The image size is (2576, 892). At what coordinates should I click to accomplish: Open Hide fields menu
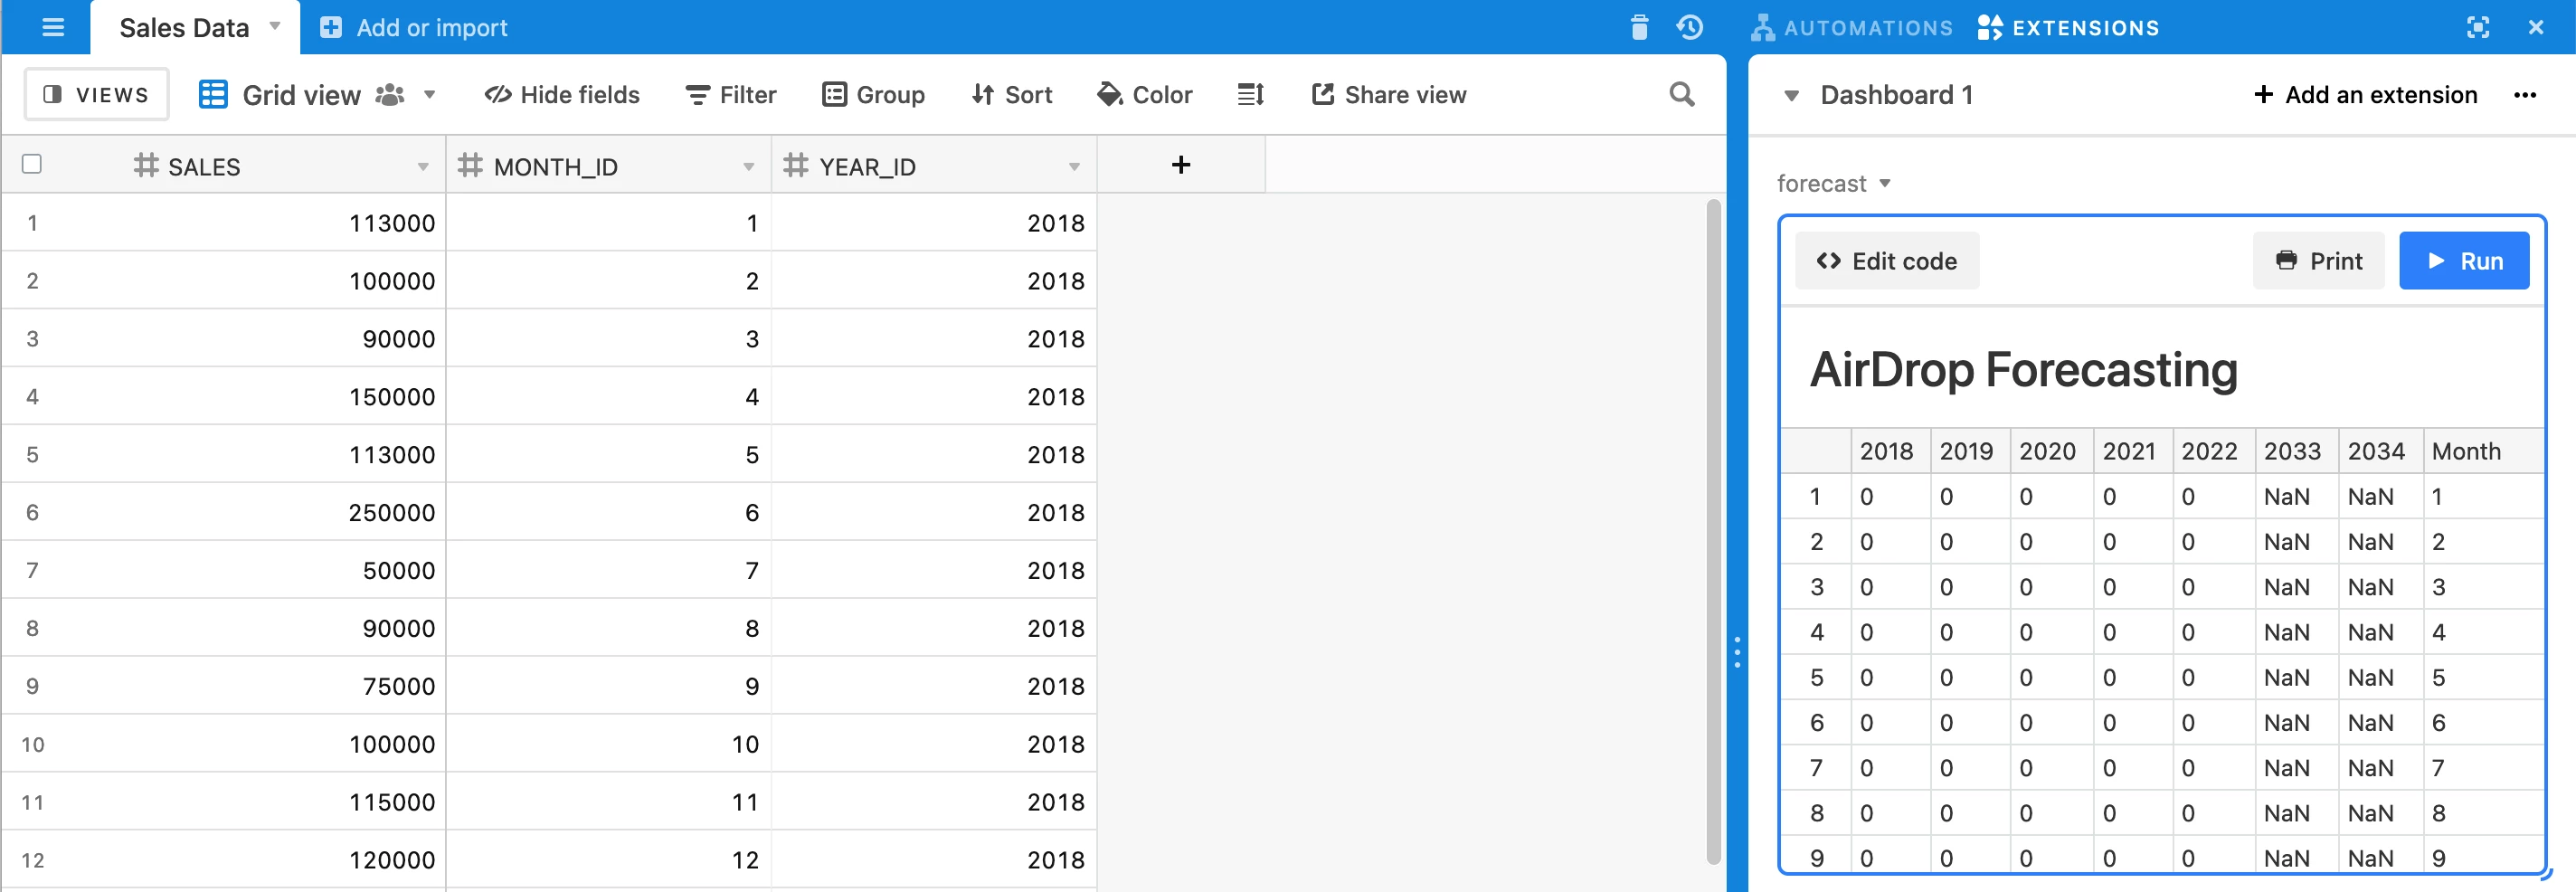[x=562, y=95]
